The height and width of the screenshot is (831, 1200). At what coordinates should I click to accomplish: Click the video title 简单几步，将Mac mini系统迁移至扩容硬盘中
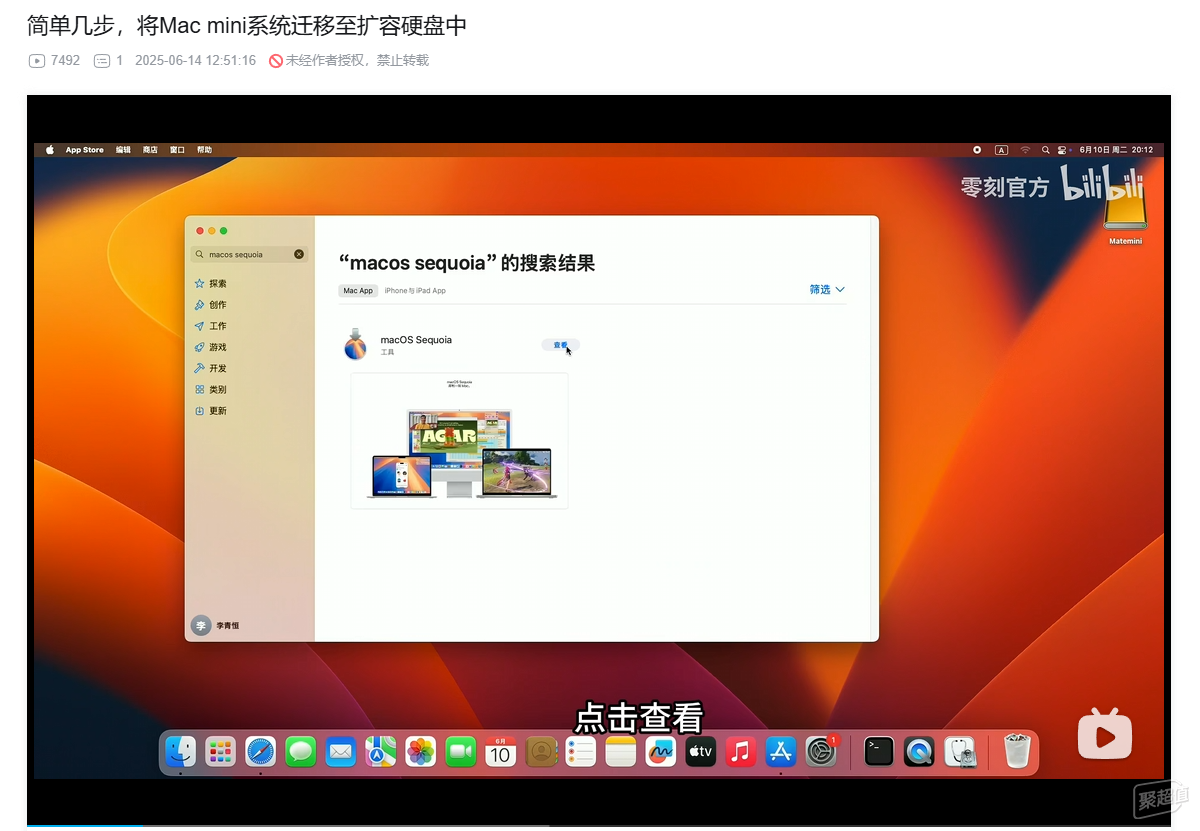[248, 26]
